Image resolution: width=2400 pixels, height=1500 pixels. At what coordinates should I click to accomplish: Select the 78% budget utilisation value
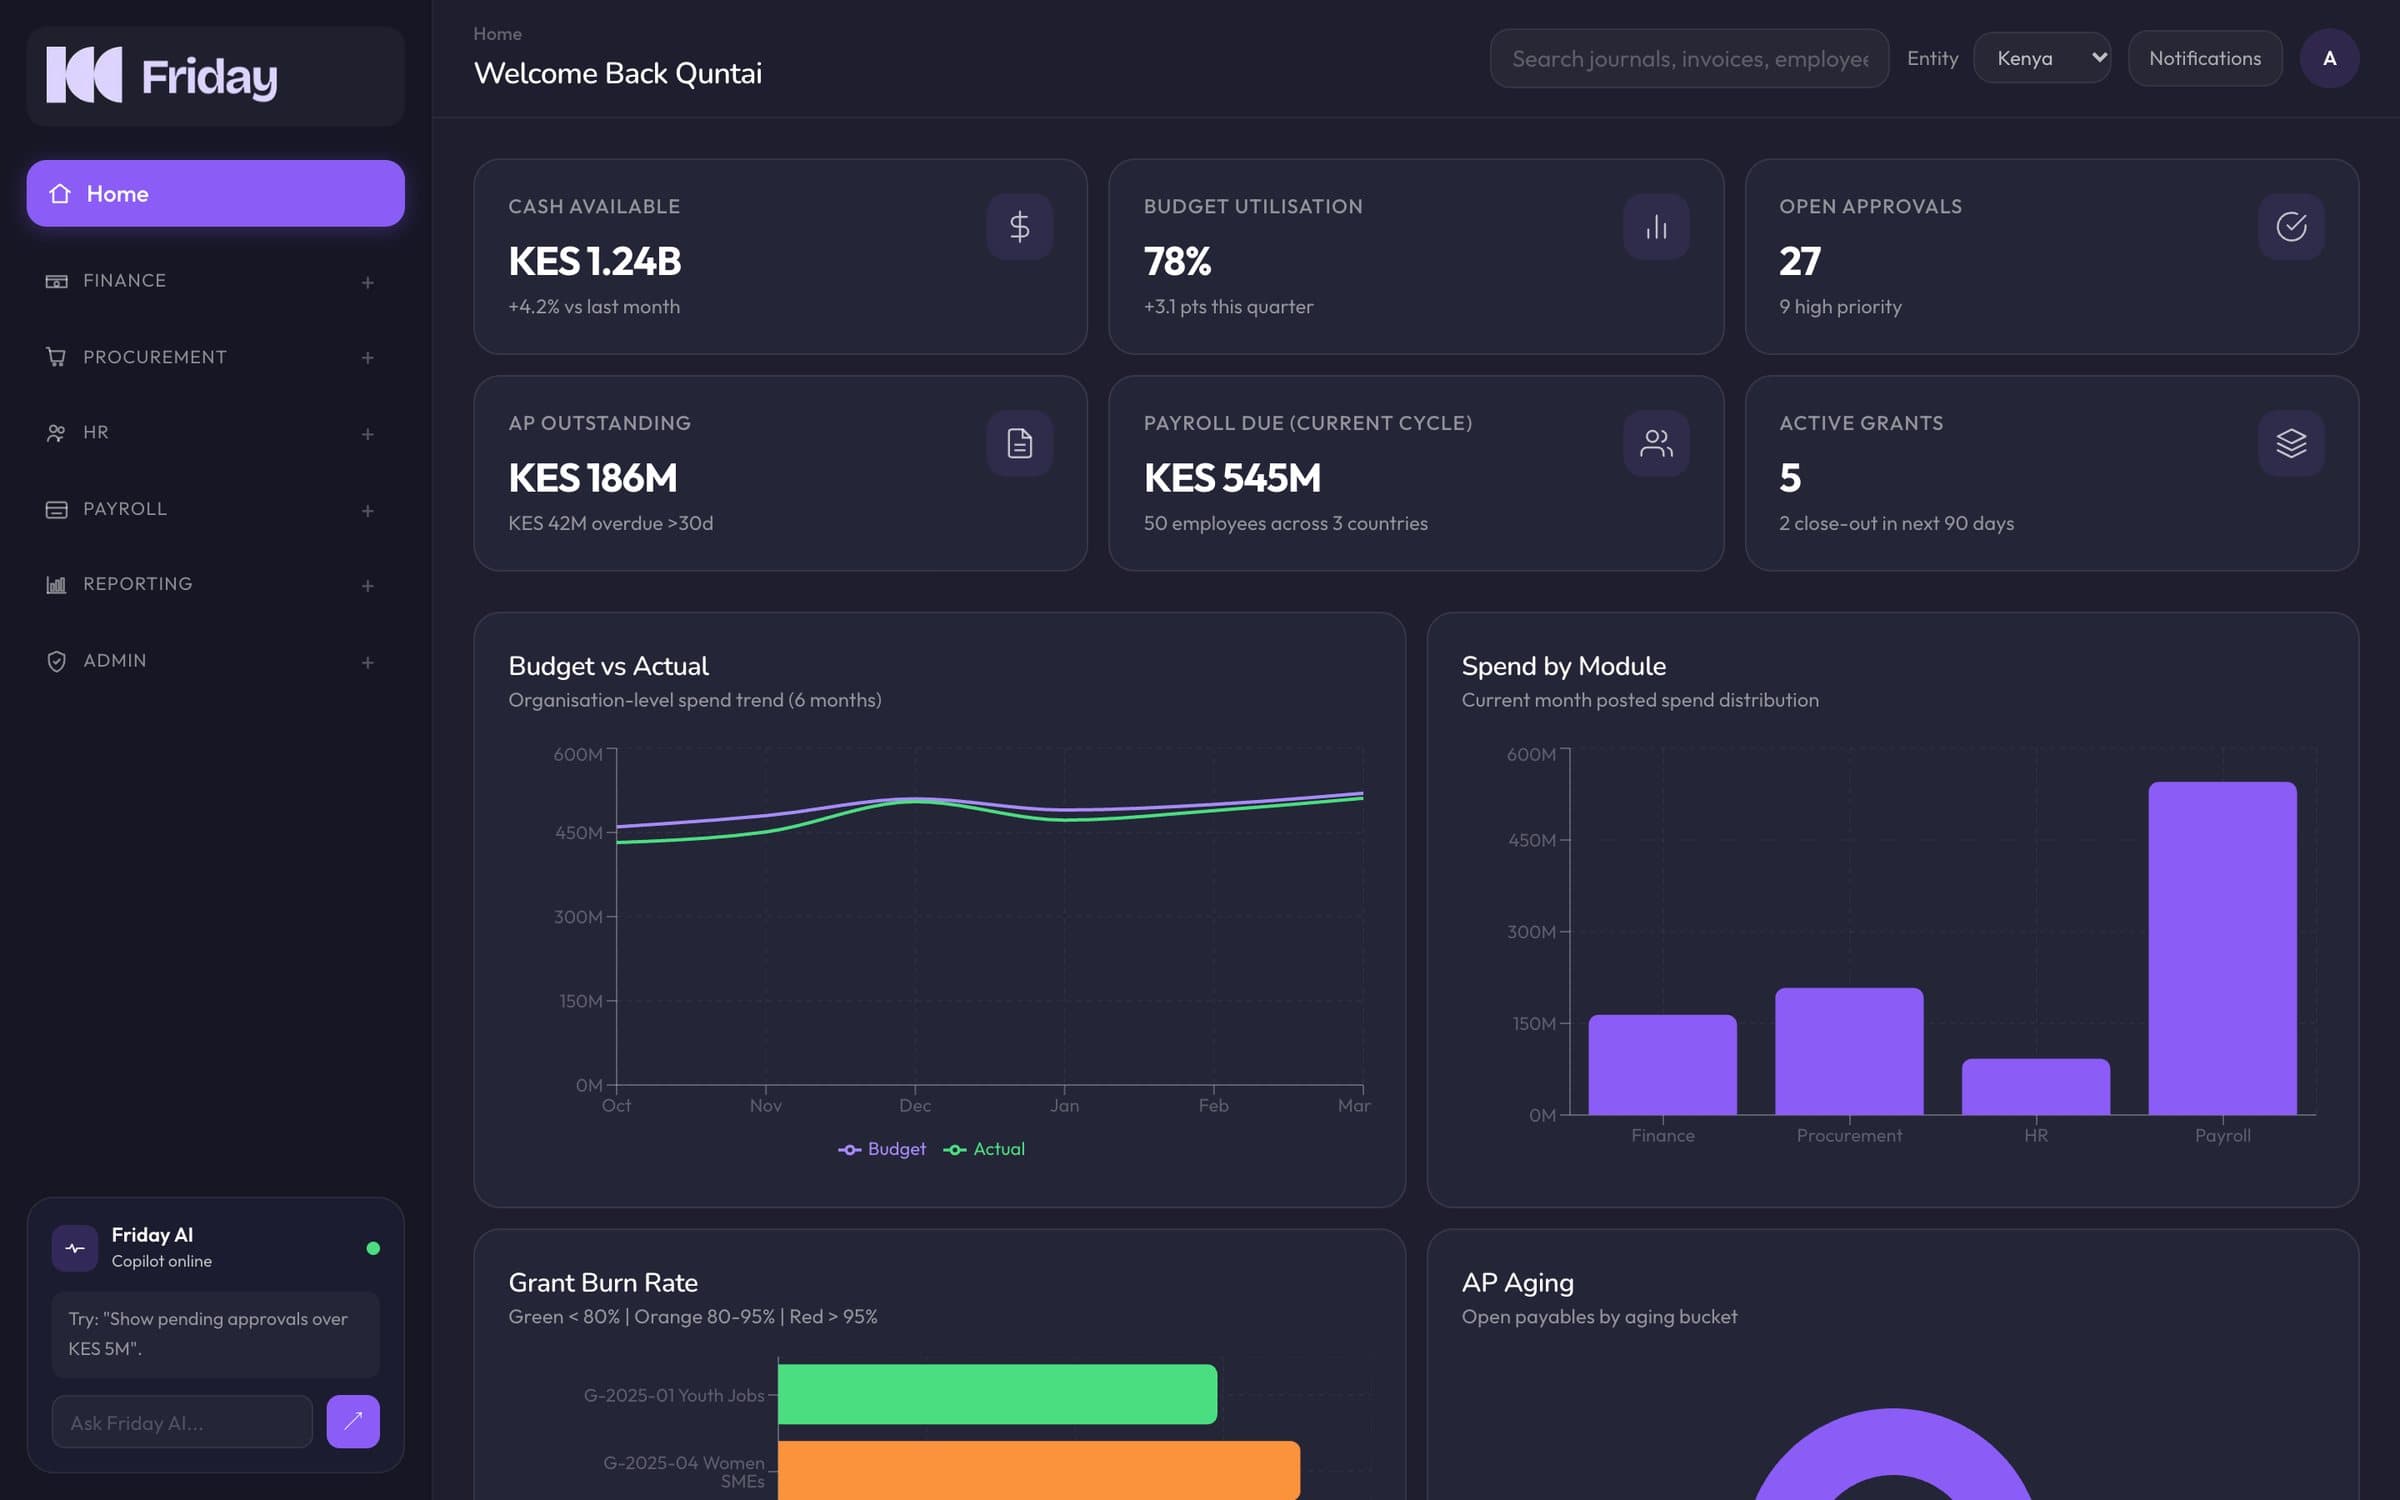(1177, 261)
